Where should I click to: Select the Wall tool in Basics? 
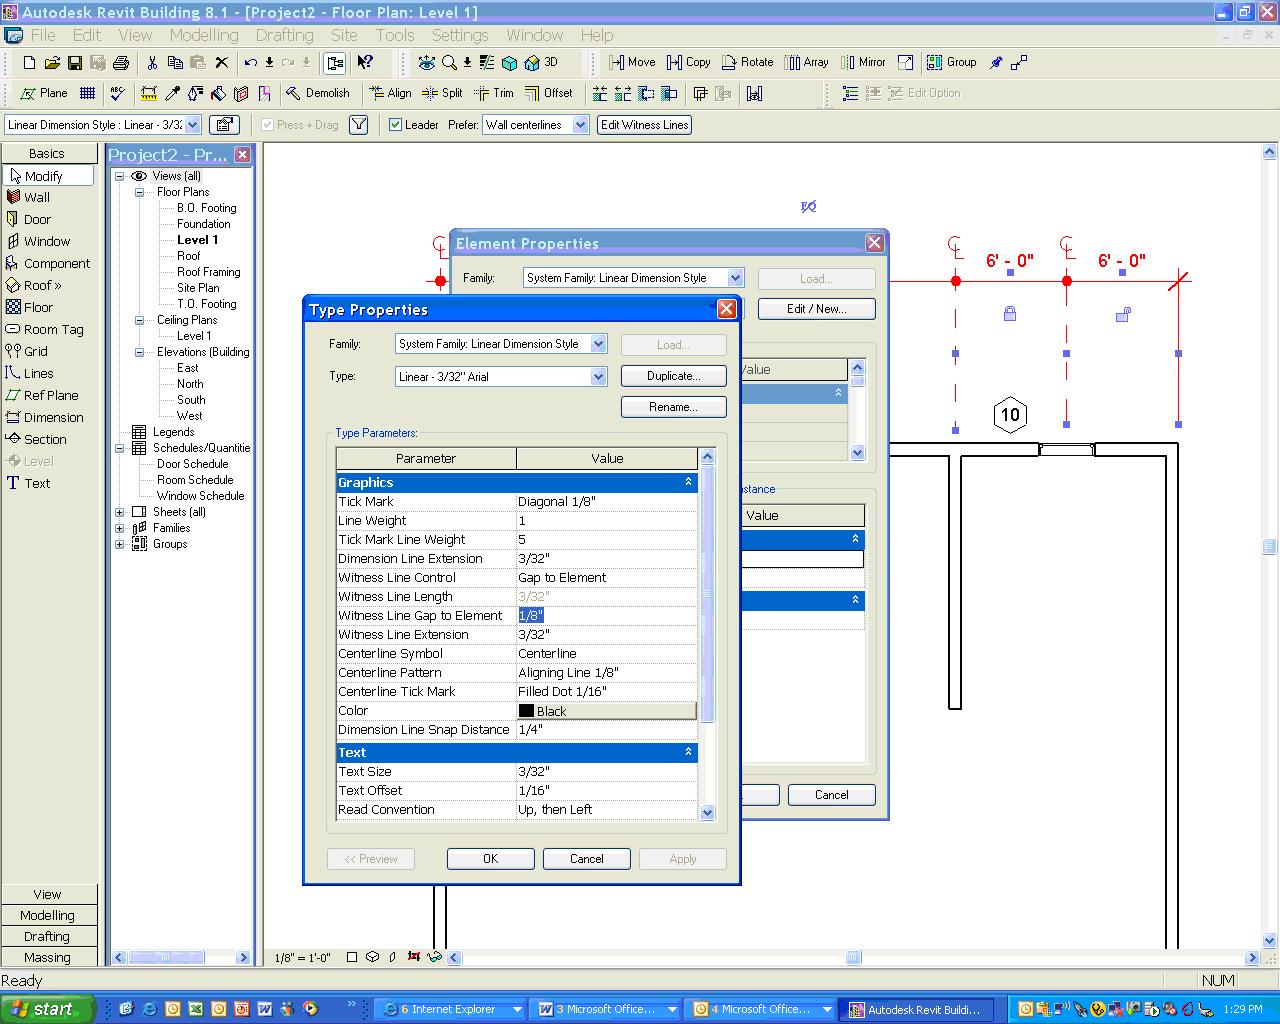pyautogui.click(x=37, y=197)
